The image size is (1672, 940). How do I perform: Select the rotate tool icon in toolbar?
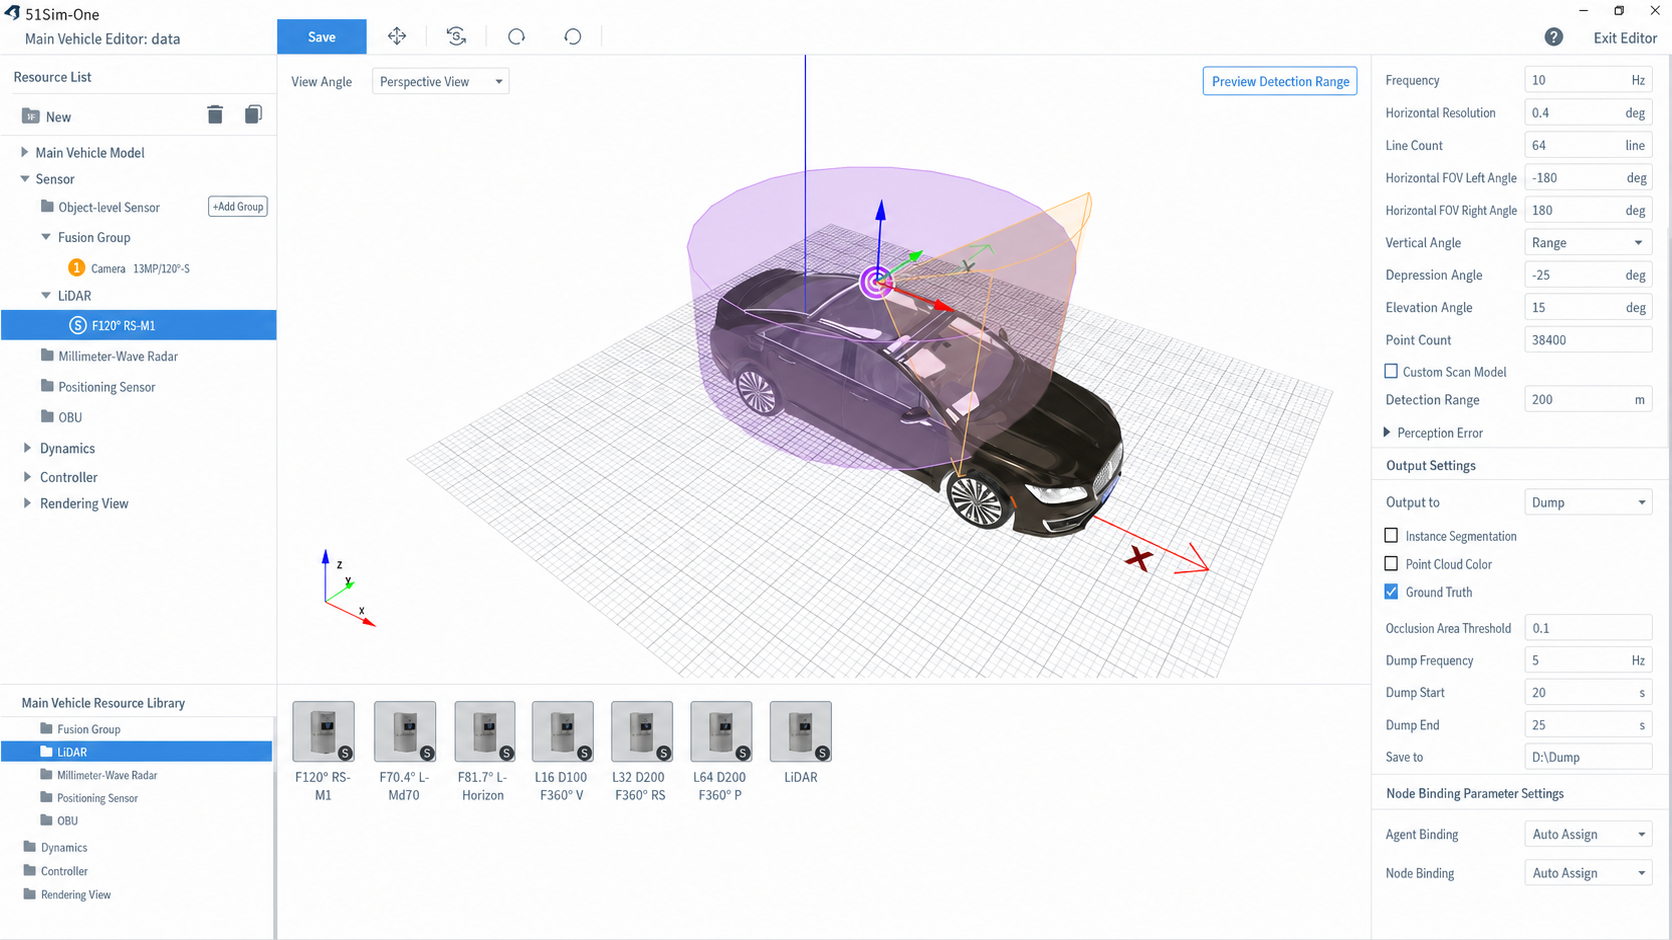(x=456, y=36)
